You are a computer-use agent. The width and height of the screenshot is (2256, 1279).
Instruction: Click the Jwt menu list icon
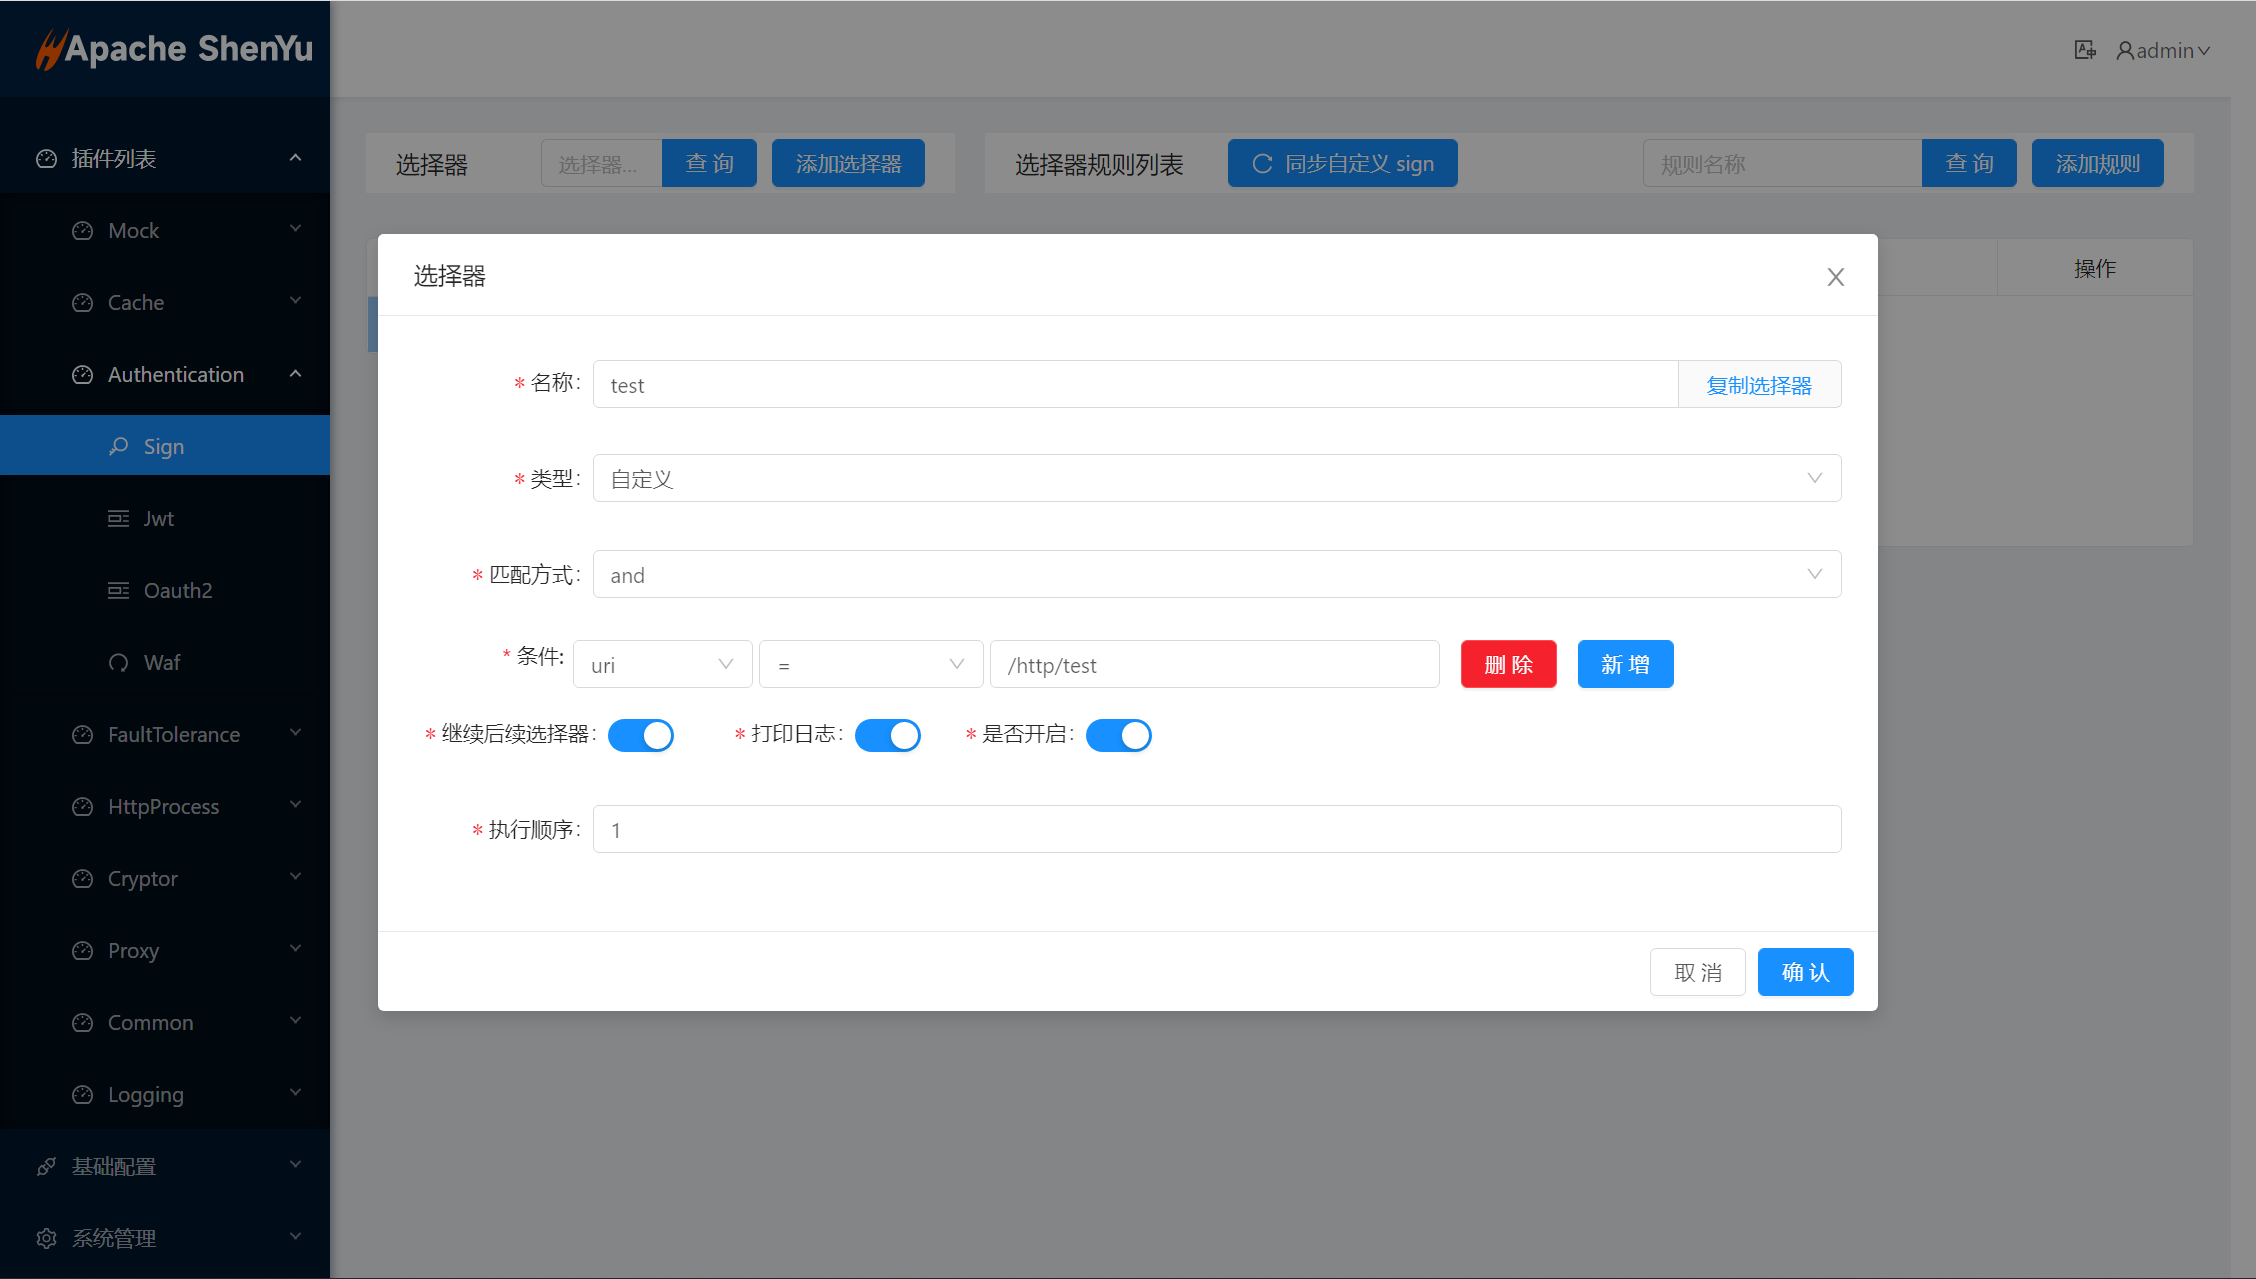(x=119, y=518)
